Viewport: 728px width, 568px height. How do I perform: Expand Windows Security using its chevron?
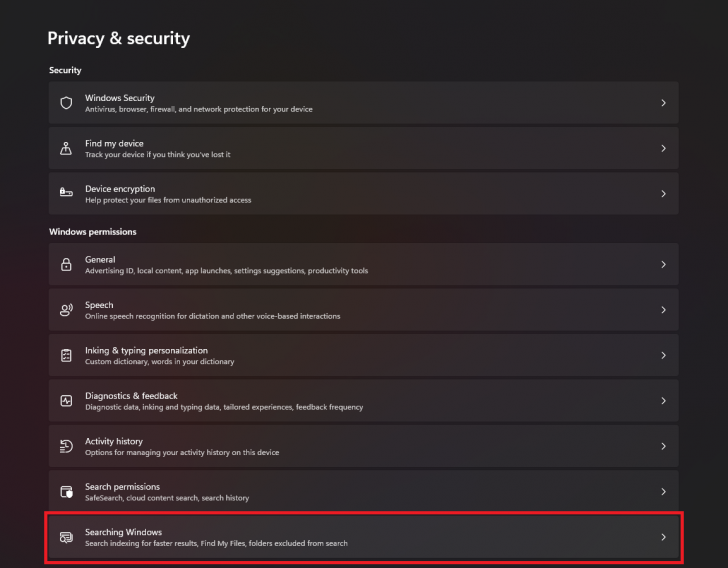coord(663,103)
